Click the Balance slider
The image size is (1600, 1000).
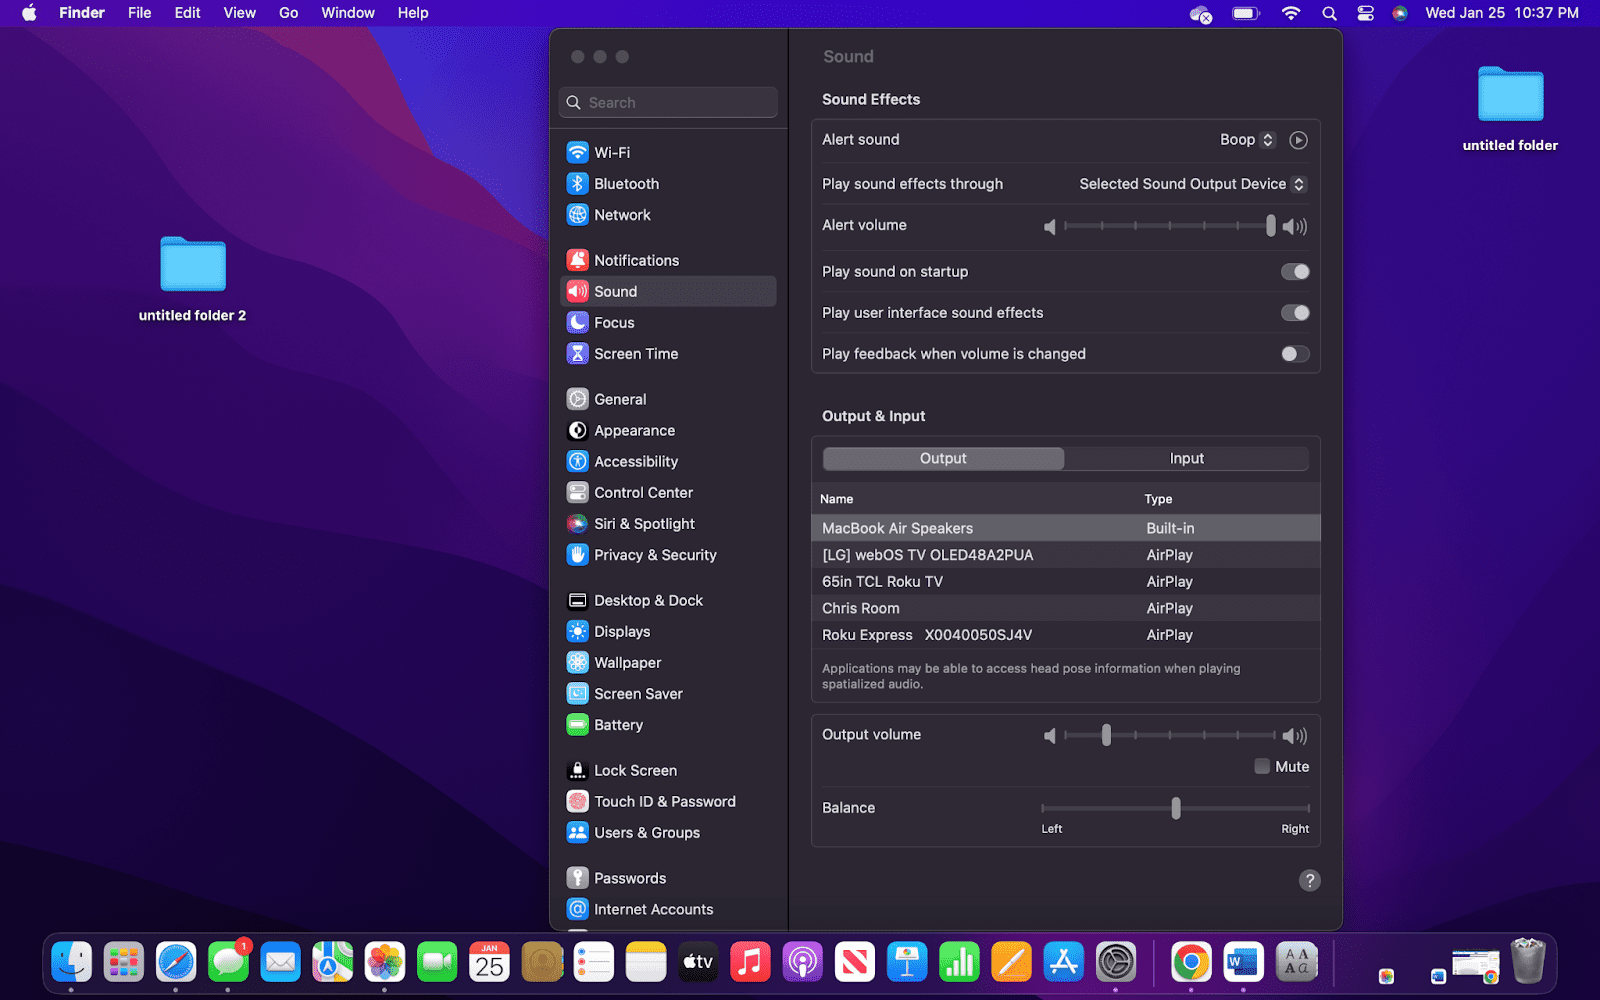coord(1176,808)
